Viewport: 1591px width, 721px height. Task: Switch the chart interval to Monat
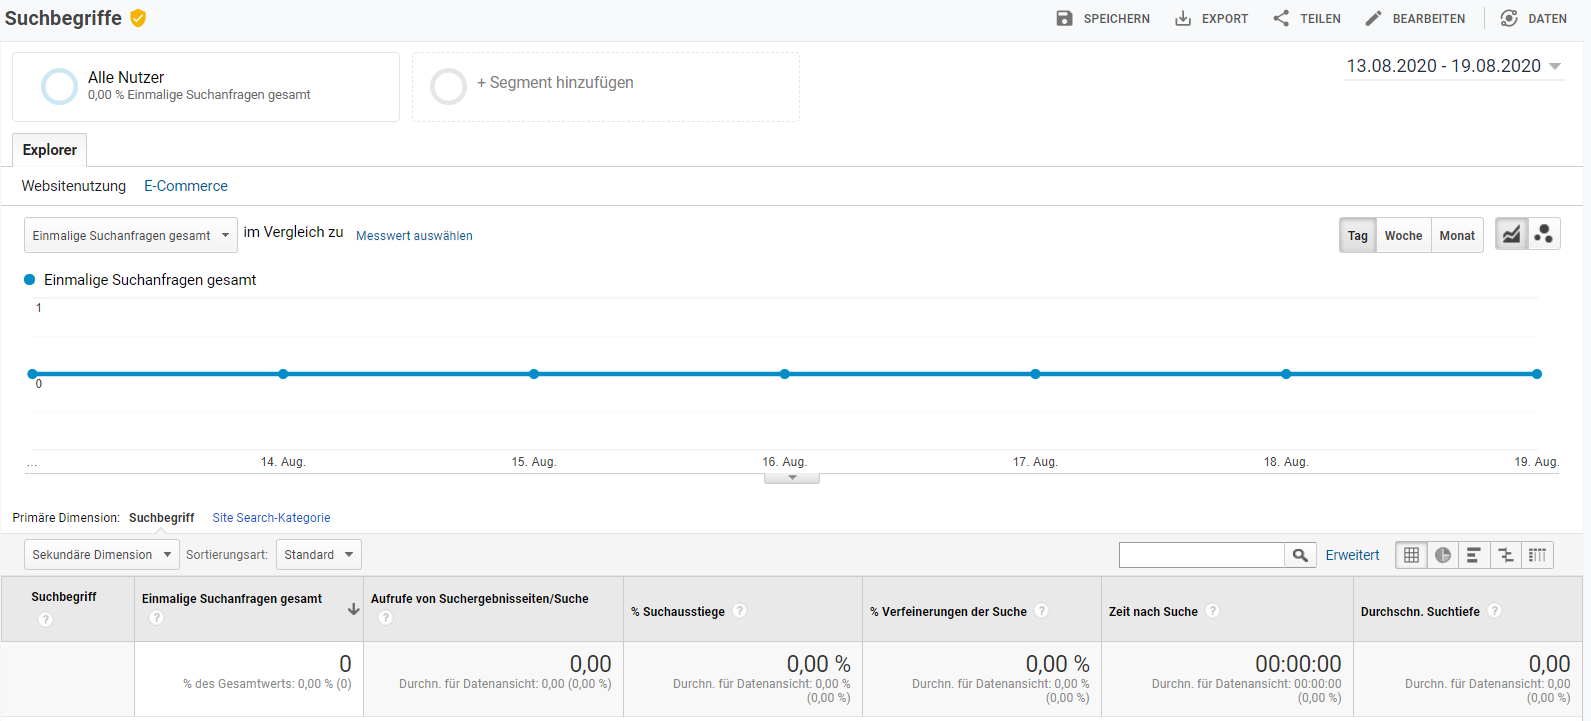[x=1457, y=236]
